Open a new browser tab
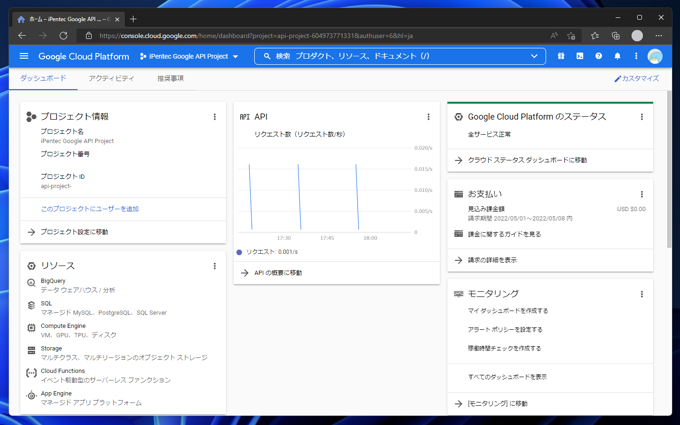 [x=133, y=19]
